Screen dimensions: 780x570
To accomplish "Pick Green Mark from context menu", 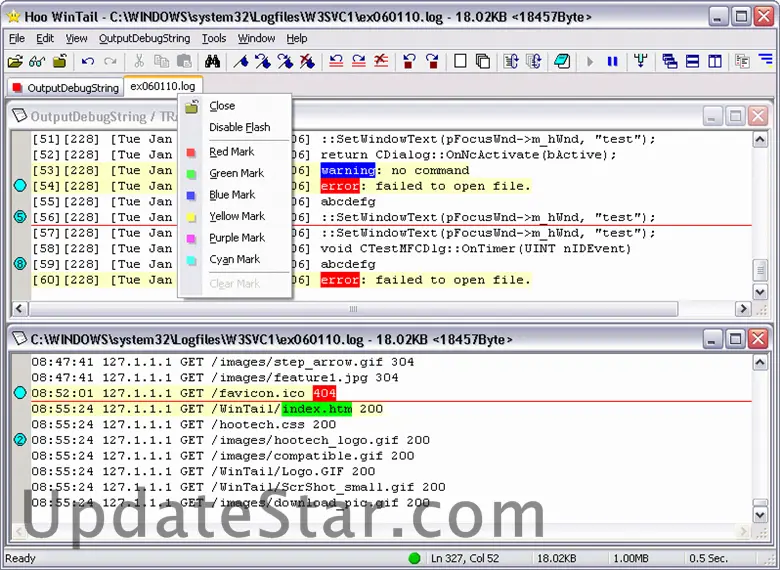I will [236, 173].
